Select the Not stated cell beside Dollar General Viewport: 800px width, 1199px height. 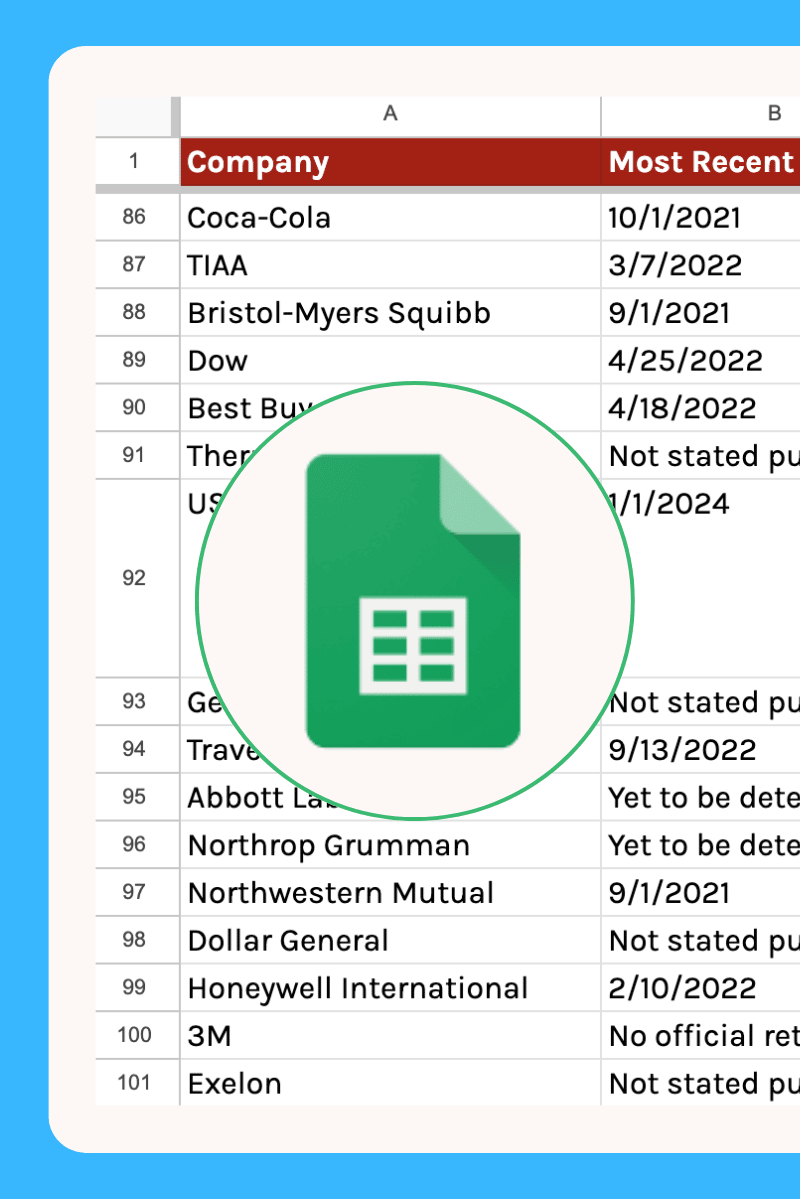(x=701, y=940)
